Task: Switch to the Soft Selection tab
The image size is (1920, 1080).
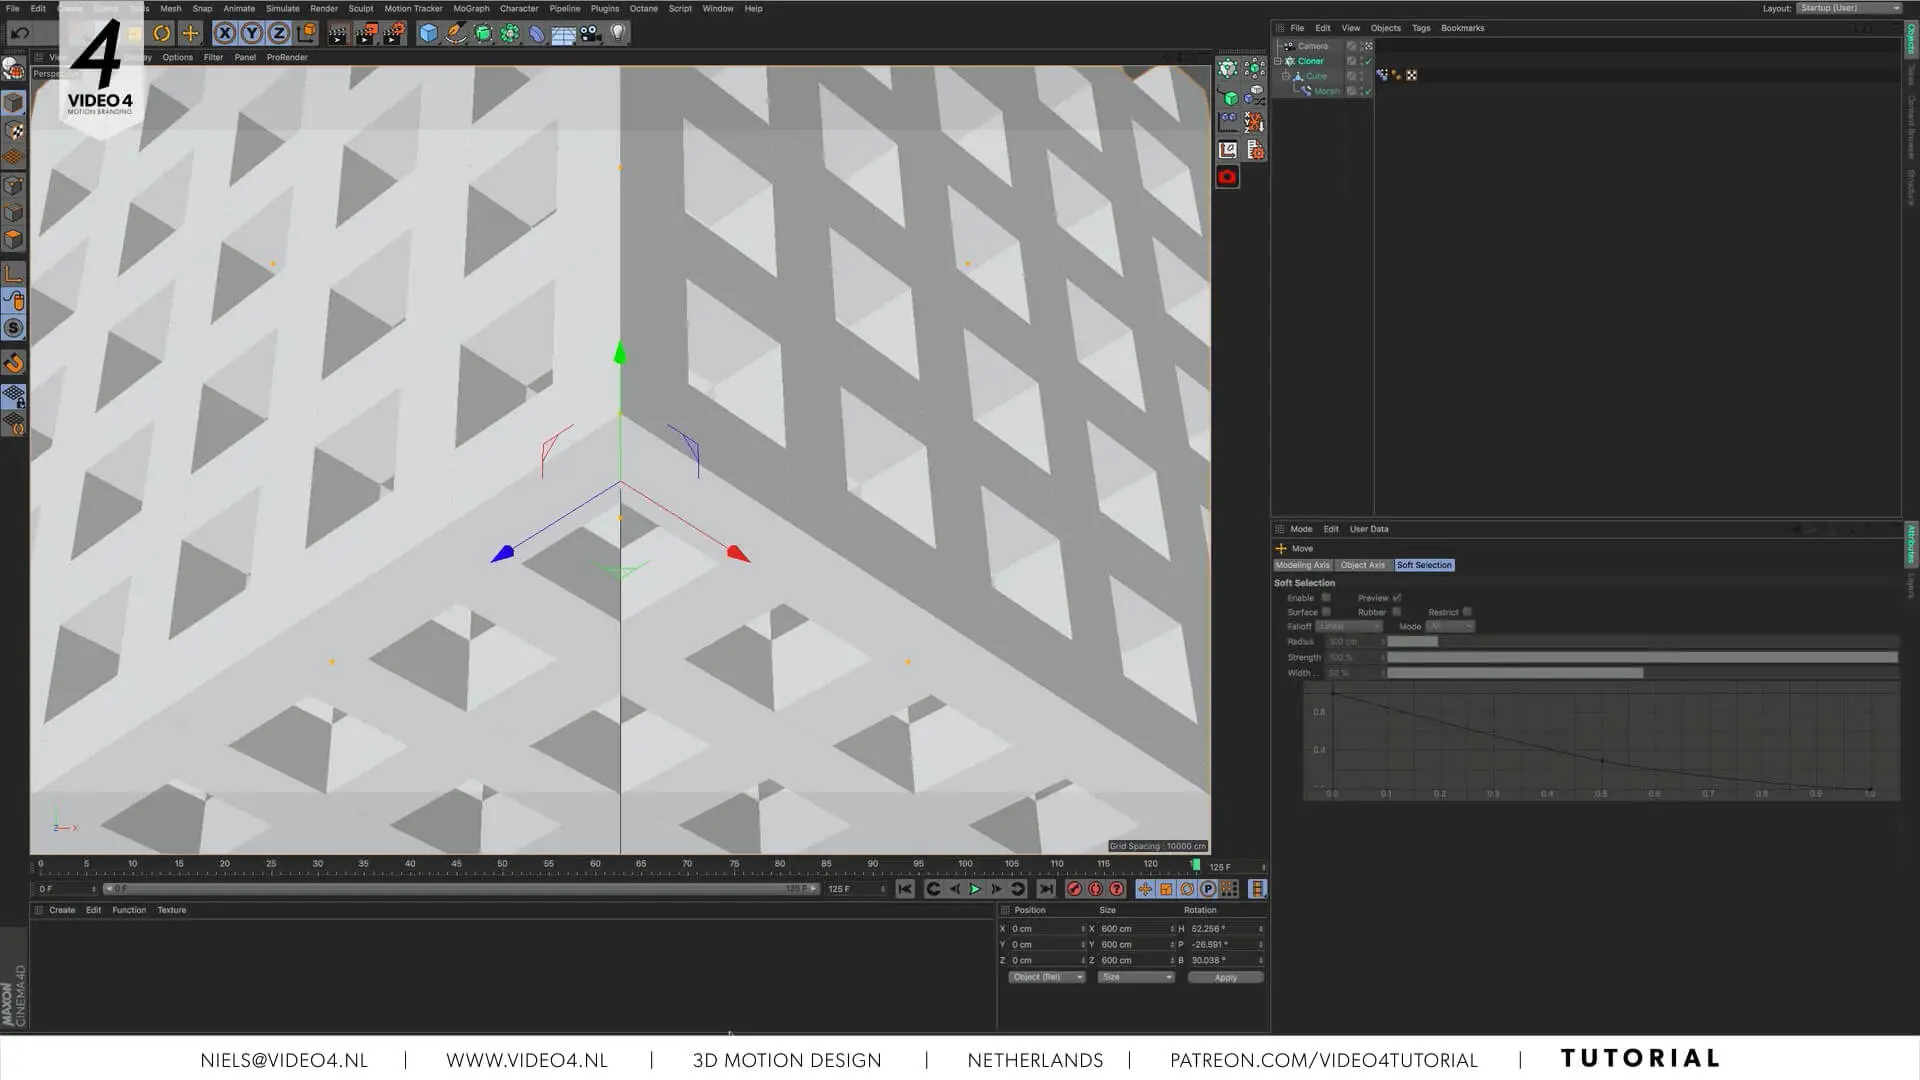Action: pos(1424,565)
